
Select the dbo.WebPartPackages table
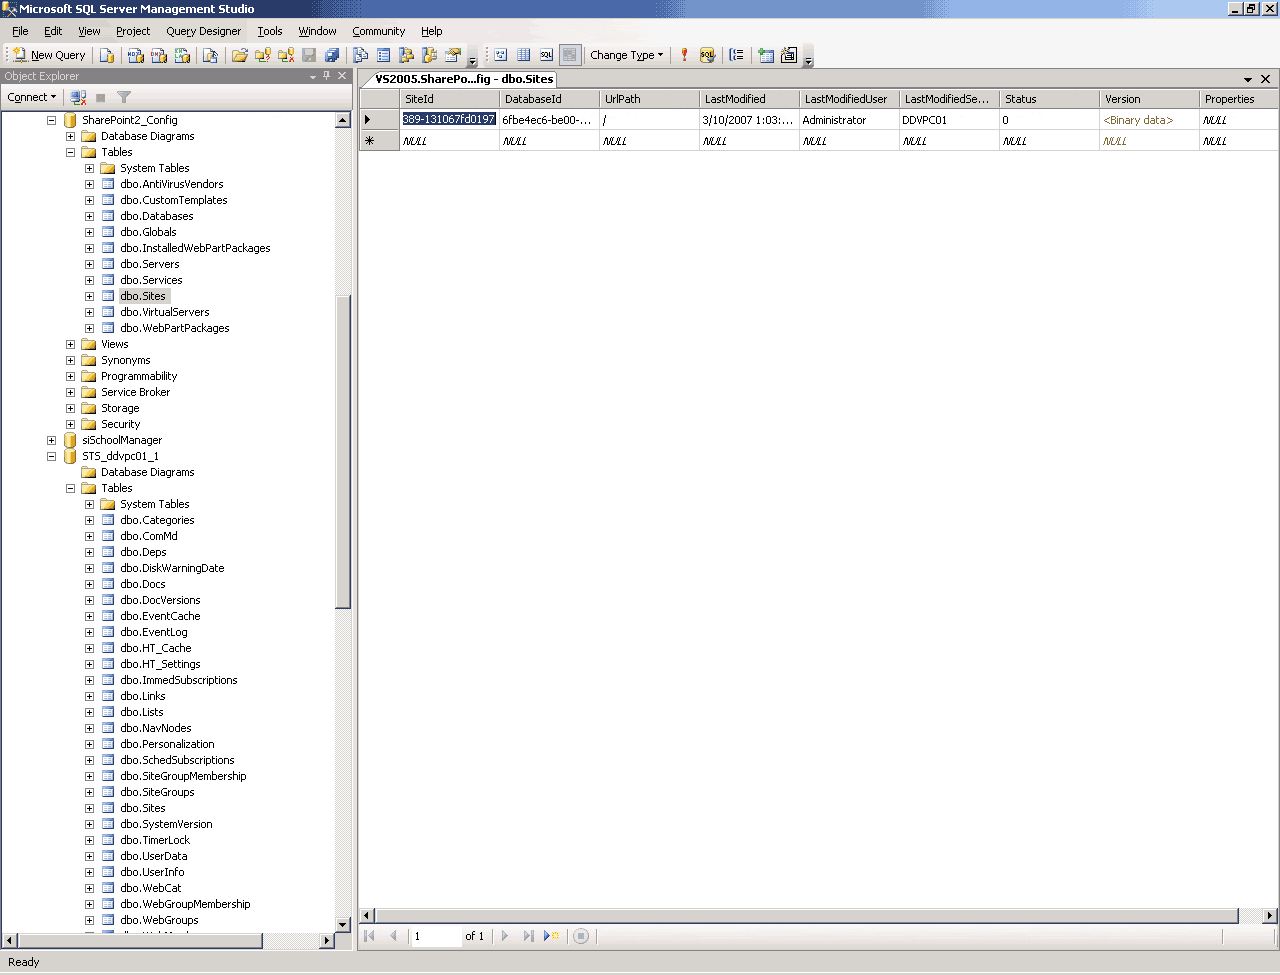pyautogui.click(x=175, y=328)
